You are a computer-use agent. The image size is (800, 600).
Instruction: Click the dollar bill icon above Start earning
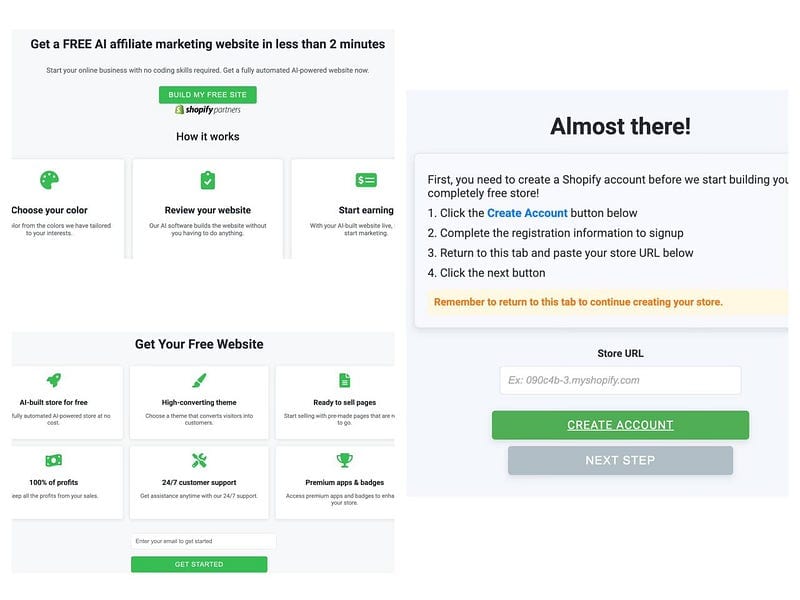(x=366, y=180)
